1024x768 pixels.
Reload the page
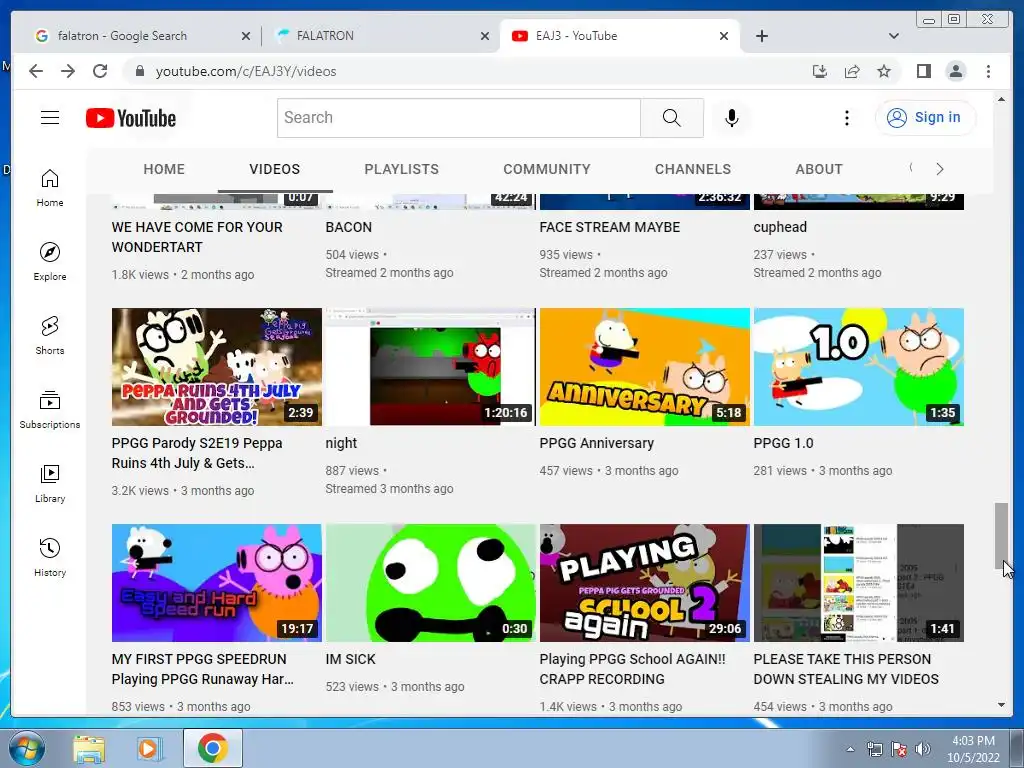coord(100,71)
